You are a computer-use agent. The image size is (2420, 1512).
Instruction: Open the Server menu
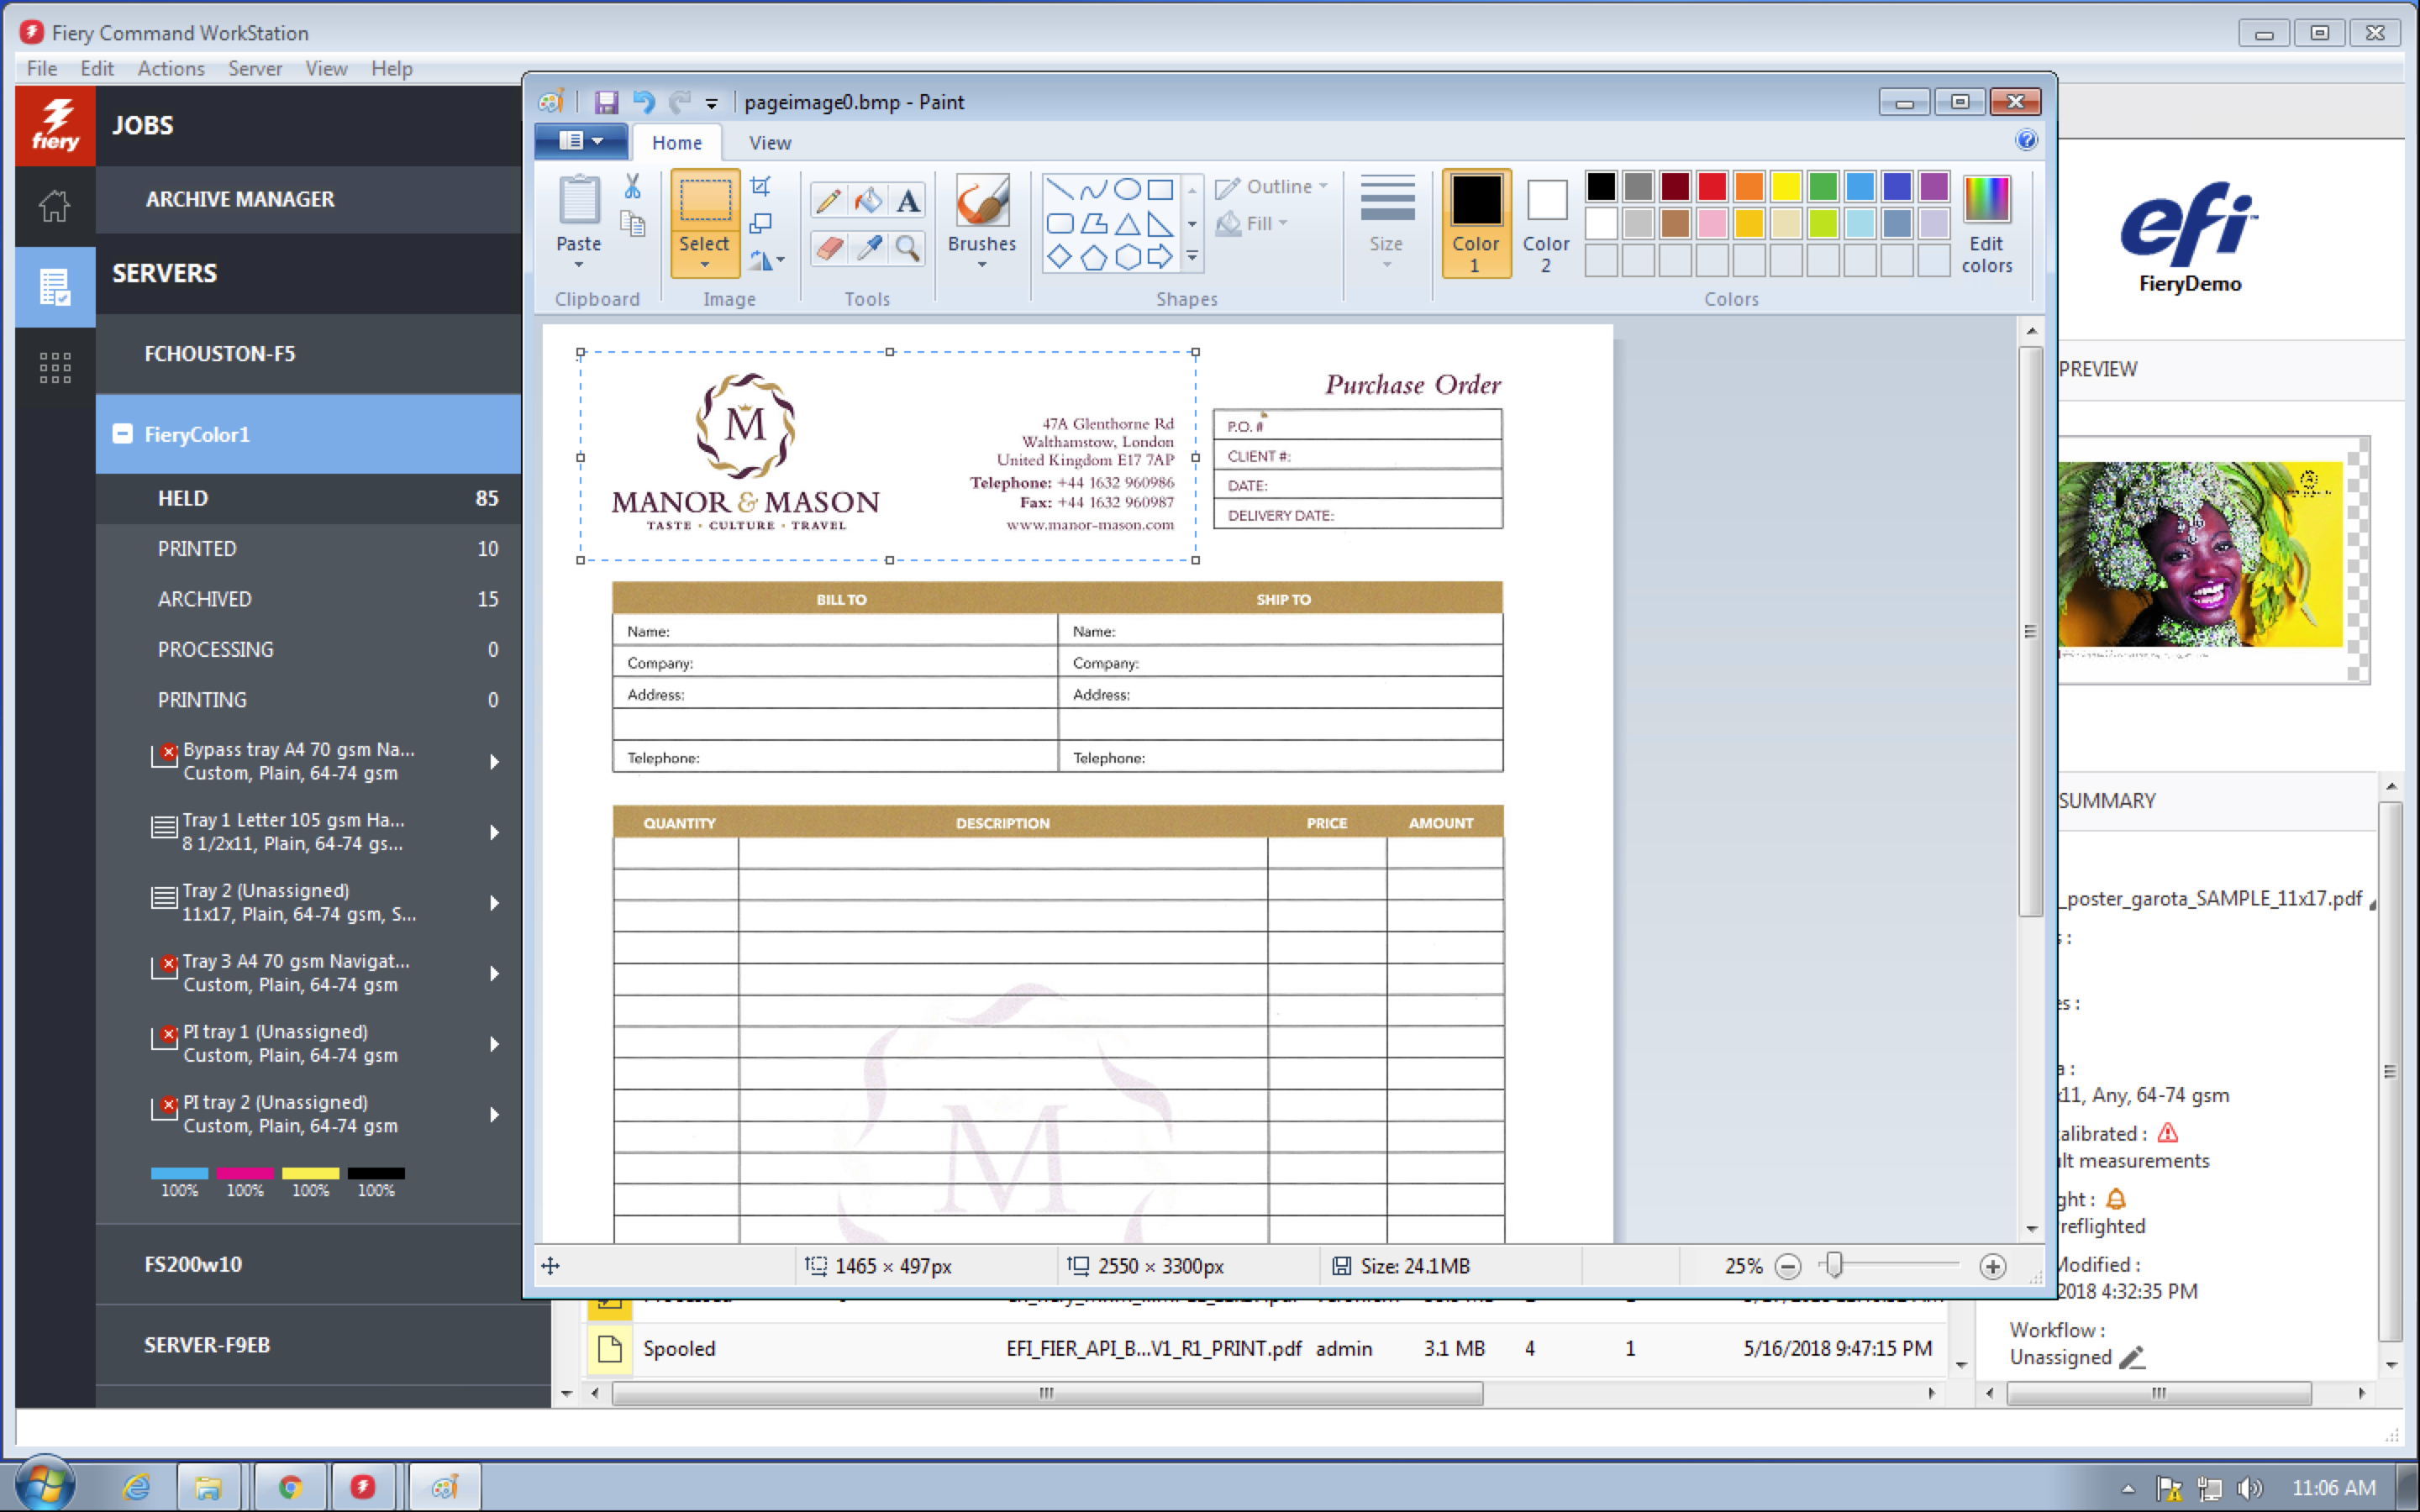point(254,68)
